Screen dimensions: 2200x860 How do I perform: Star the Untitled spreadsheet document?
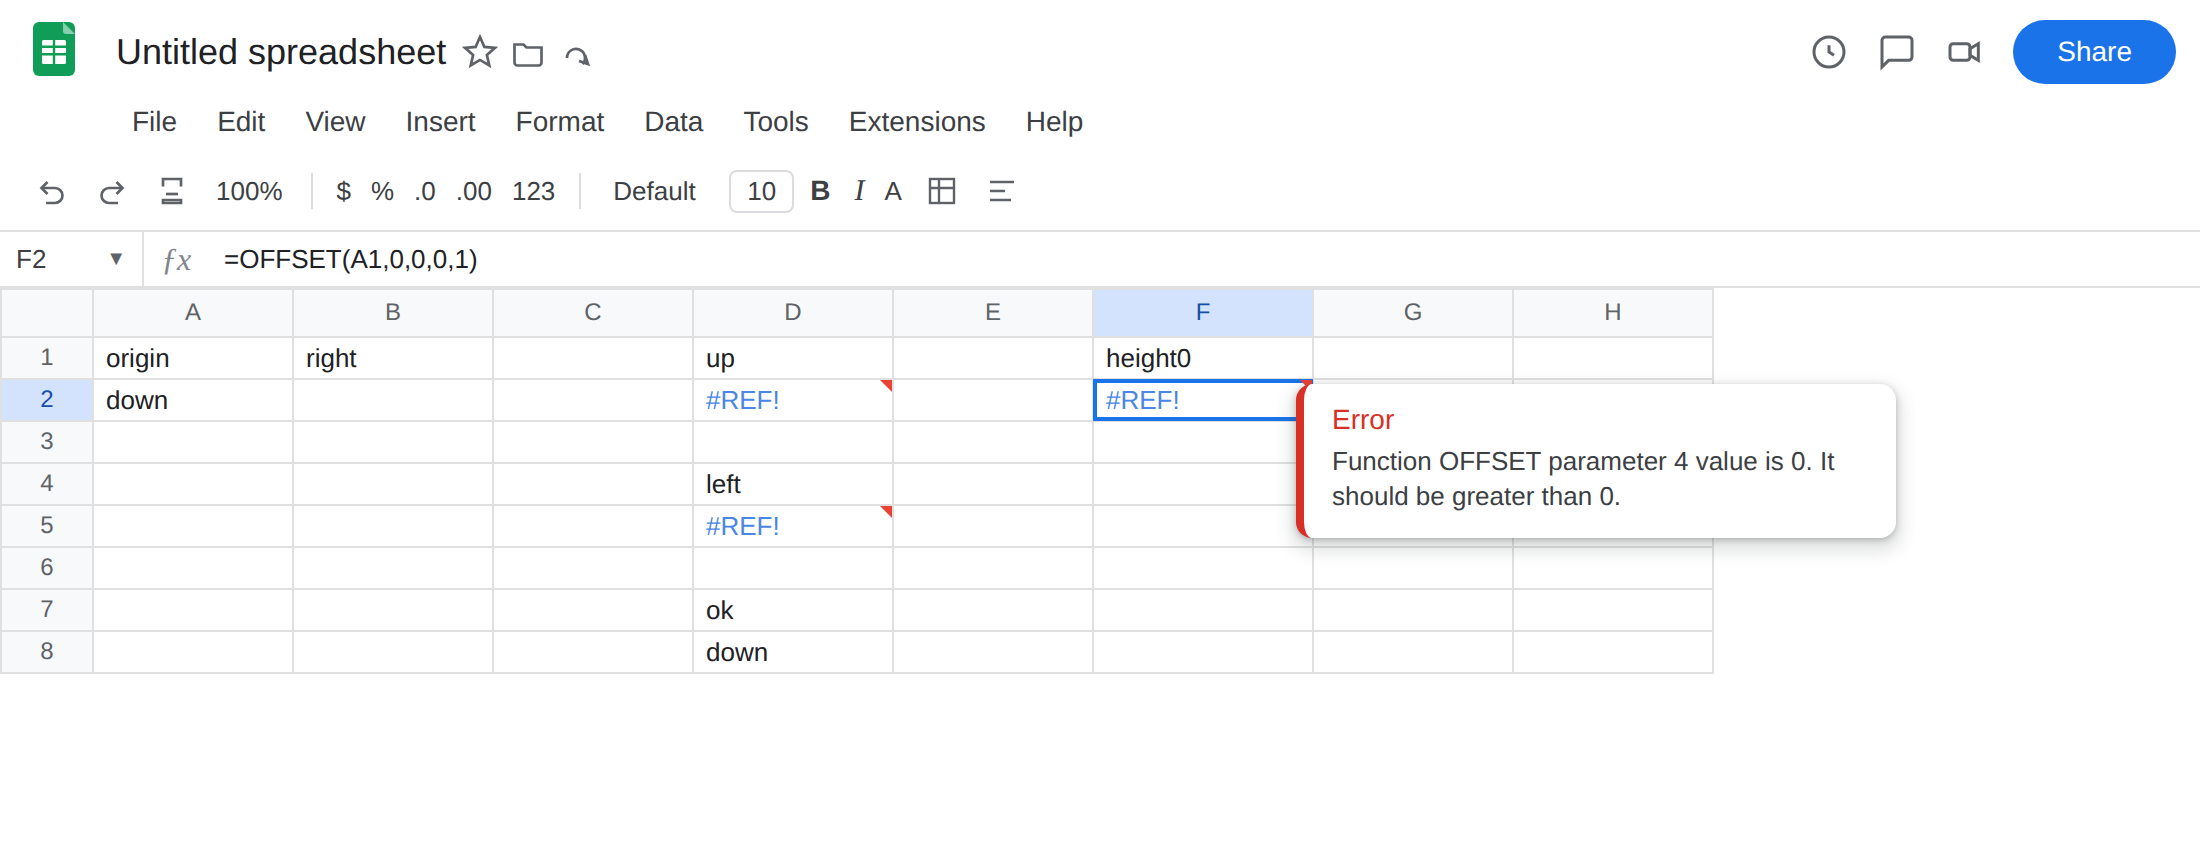[x=480, y=52]
